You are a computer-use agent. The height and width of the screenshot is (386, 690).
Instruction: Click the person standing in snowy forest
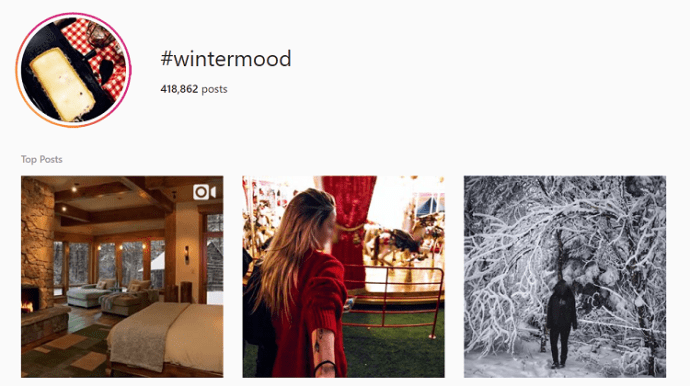coord(561,324)
